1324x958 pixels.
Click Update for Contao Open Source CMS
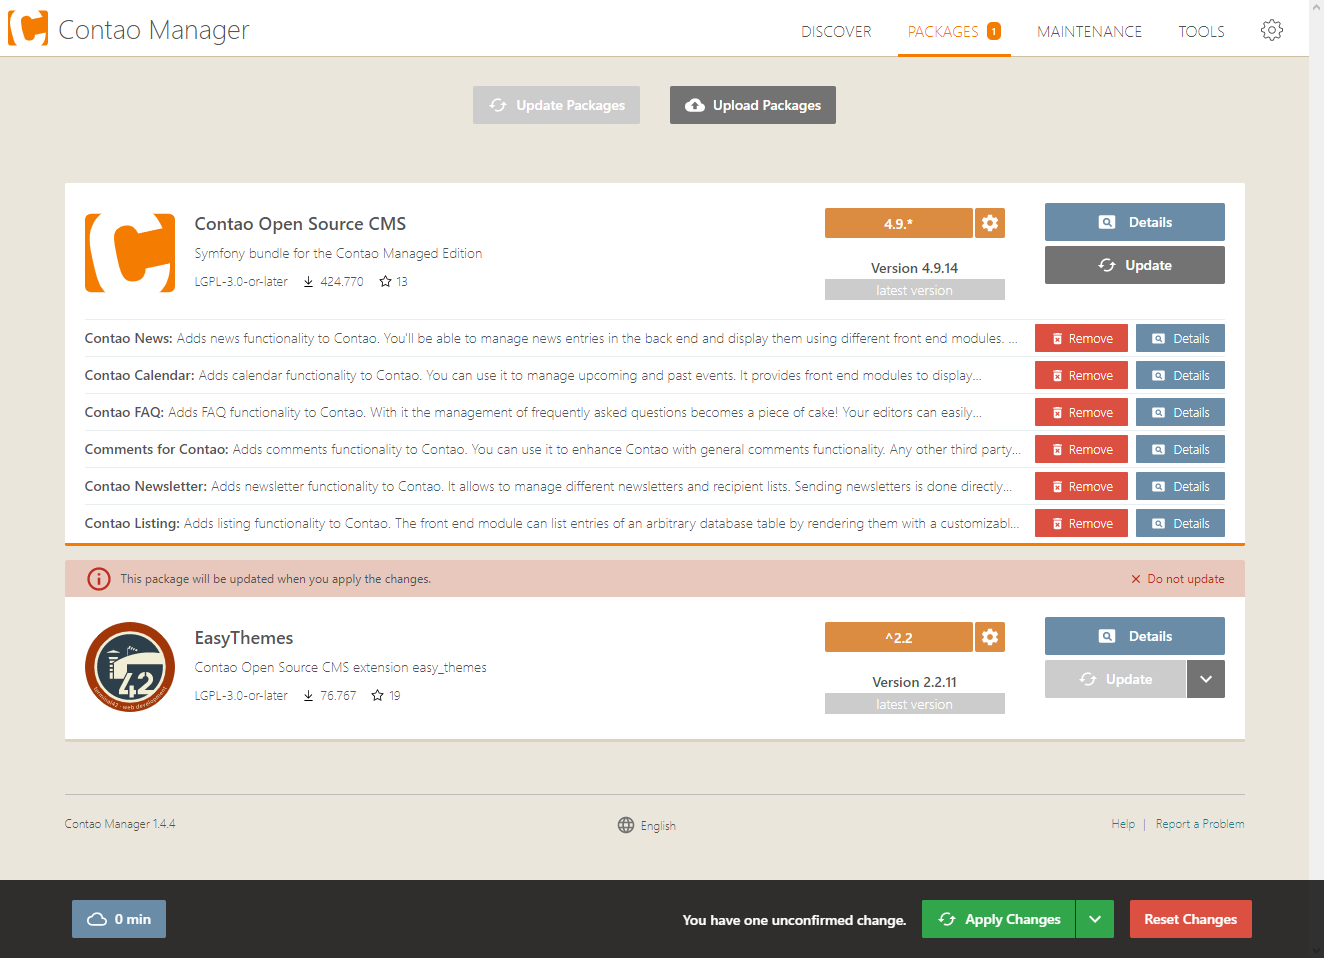[x=1135, y=265]
